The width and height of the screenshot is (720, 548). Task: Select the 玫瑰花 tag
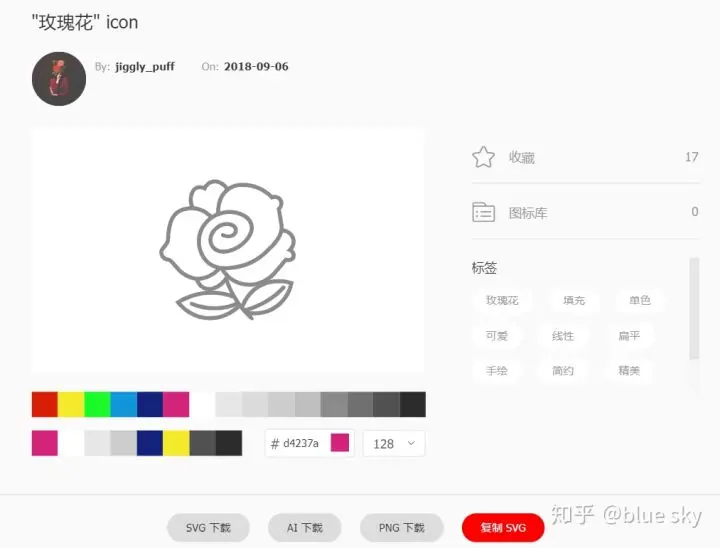point(502,300)
